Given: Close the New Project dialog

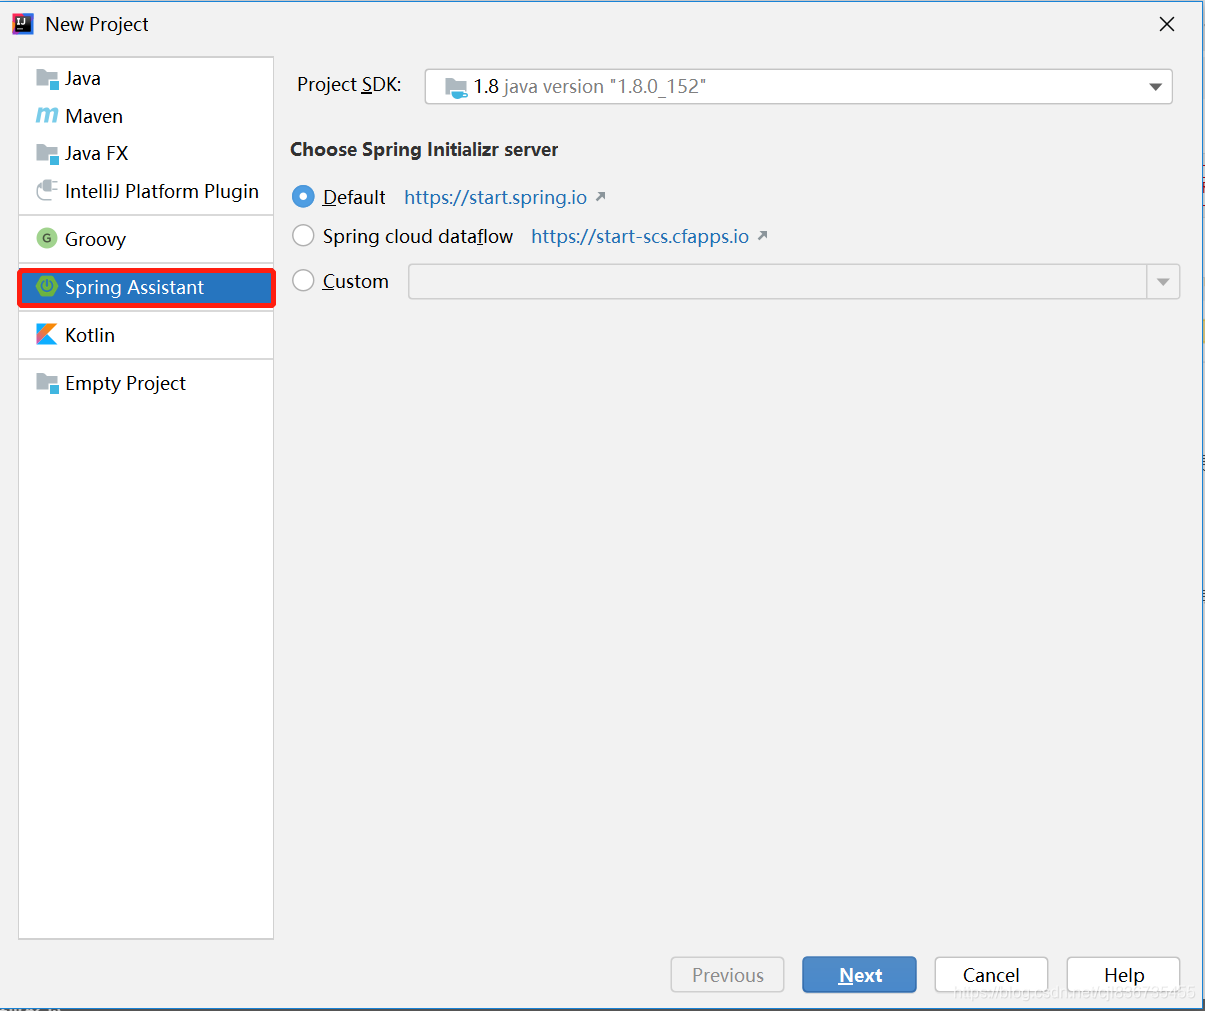Looking at the screenshot, I should pyautogui.click(x=1167, y=24).
